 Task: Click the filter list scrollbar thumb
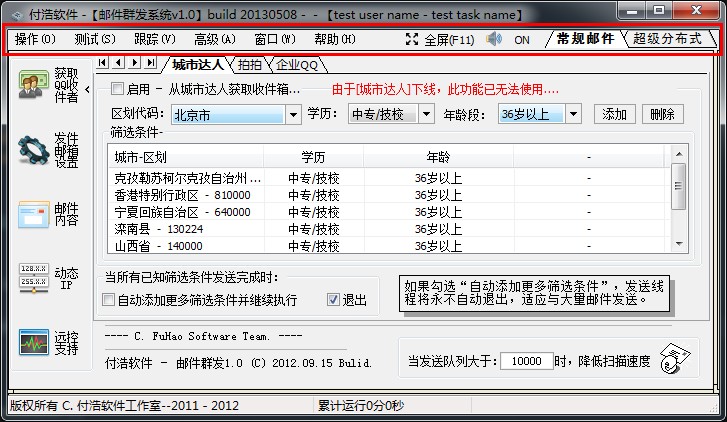(x=678, y=186)
